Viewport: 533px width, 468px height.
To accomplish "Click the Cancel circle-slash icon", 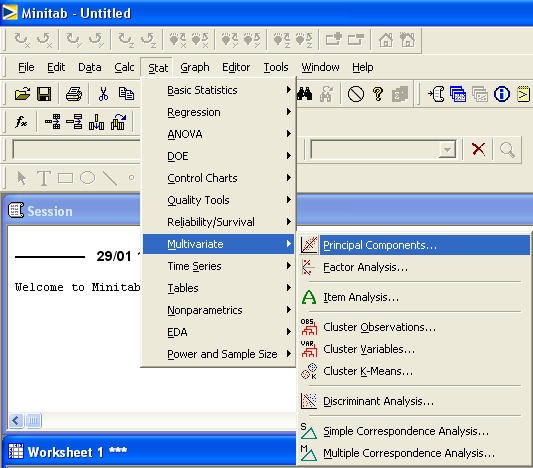I will (356, 94).
